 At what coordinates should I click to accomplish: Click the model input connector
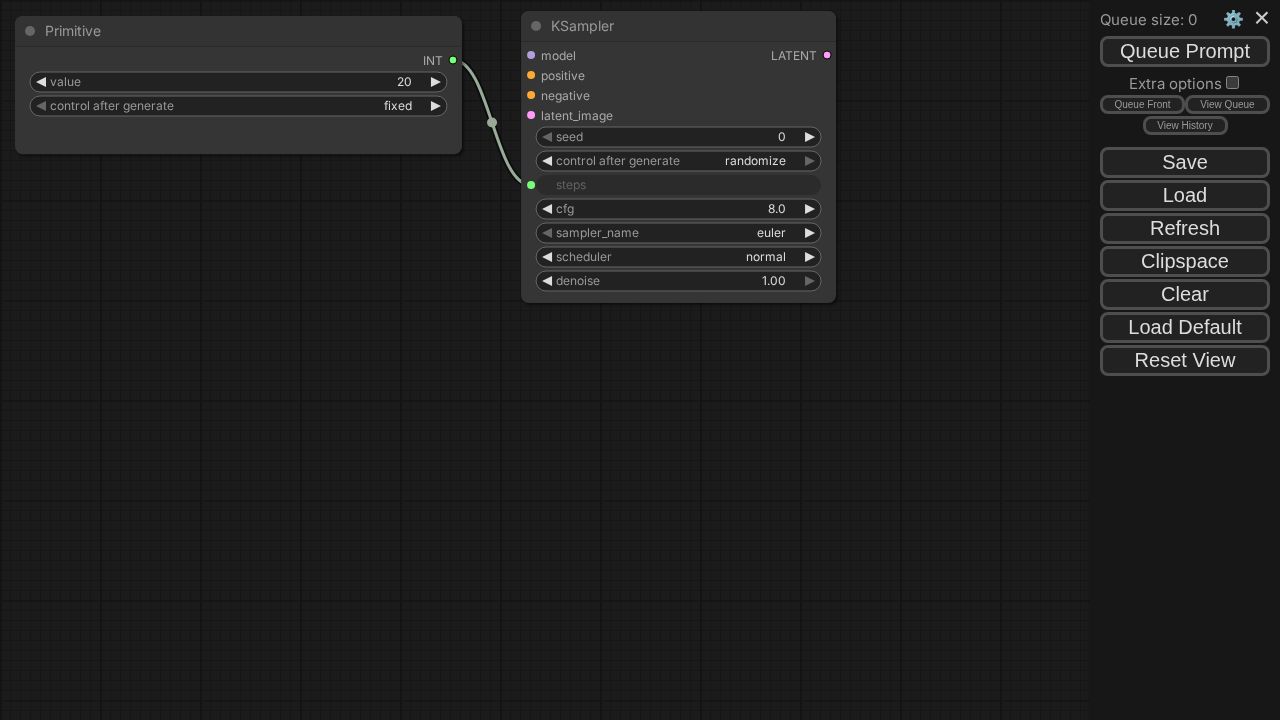(x=531, y=56)
